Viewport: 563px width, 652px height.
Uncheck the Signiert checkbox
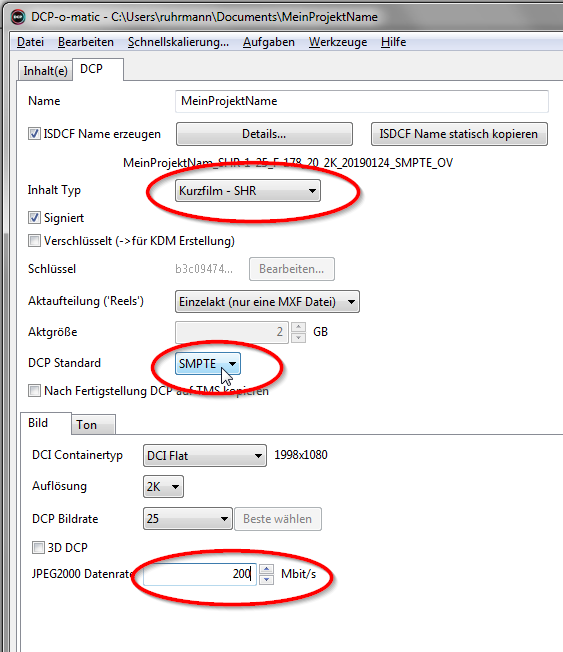click(34, 217)
